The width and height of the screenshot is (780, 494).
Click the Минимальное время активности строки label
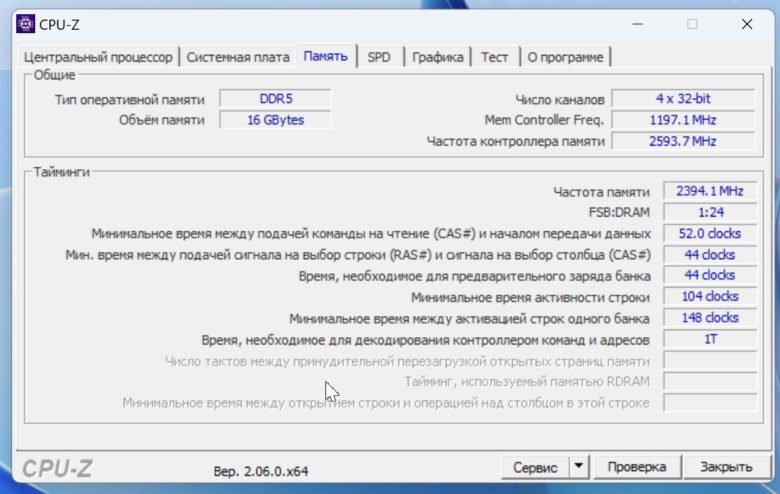tap(530, 297)
